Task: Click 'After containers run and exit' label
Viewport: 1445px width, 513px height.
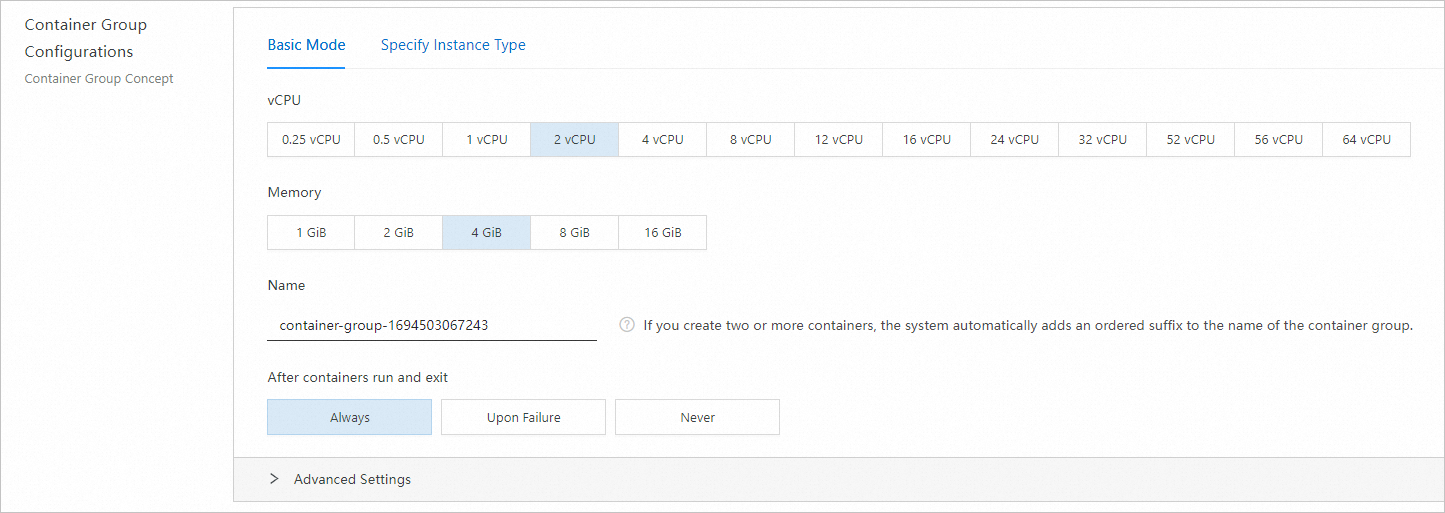Action: 358,377
